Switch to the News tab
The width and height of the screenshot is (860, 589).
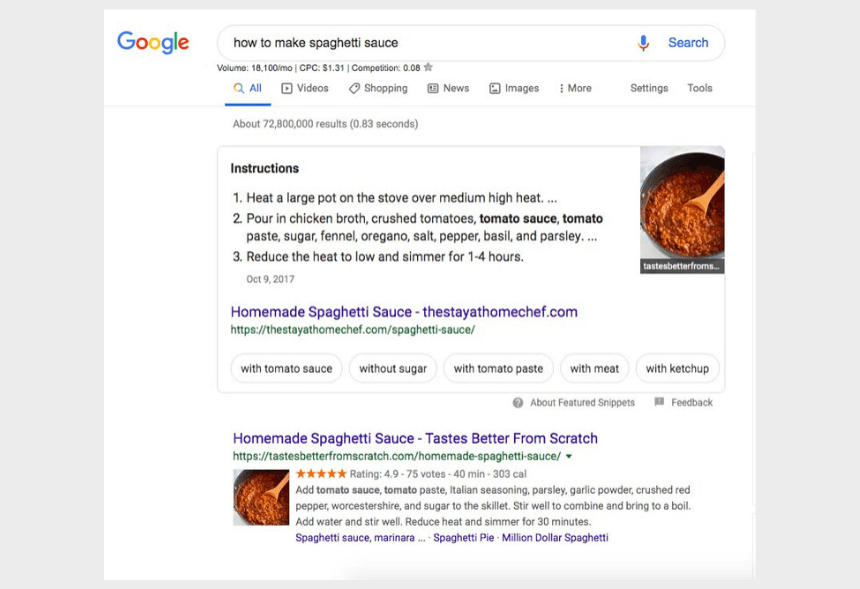(449, 88)
